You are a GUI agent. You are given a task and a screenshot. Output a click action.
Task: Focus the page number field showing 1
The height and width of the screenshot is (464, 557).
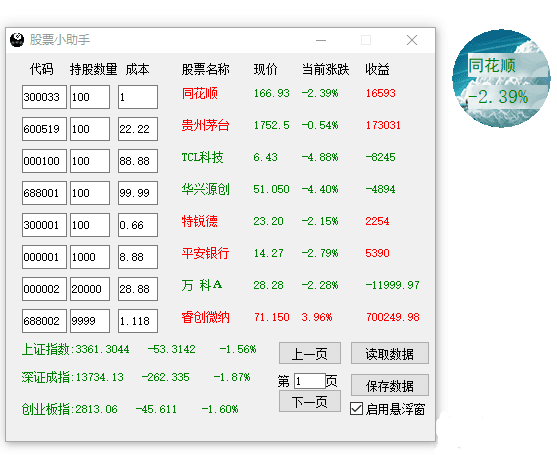[x=310, y=381]
